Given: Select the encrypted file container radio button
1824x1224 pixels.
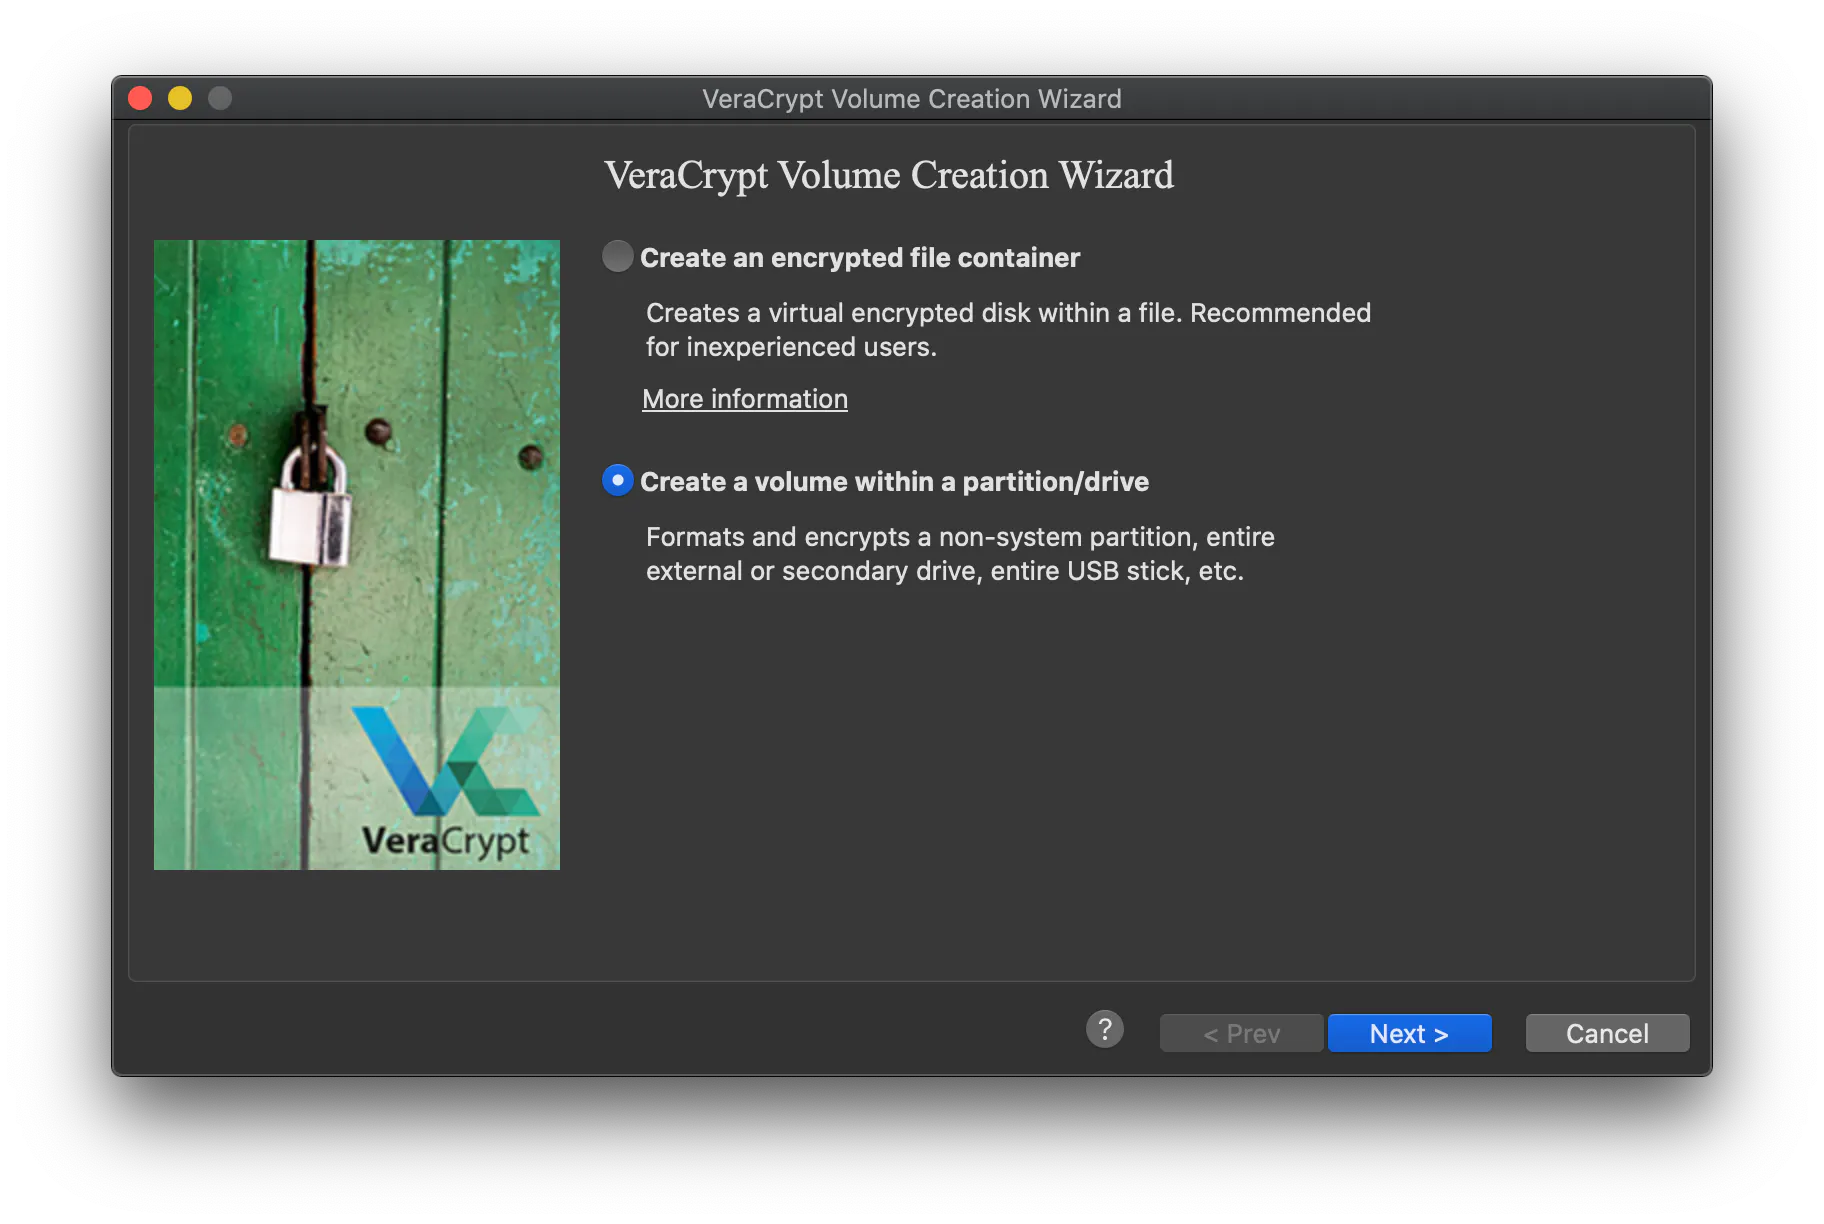Looking at the screenshot, I should coord(618,257).
